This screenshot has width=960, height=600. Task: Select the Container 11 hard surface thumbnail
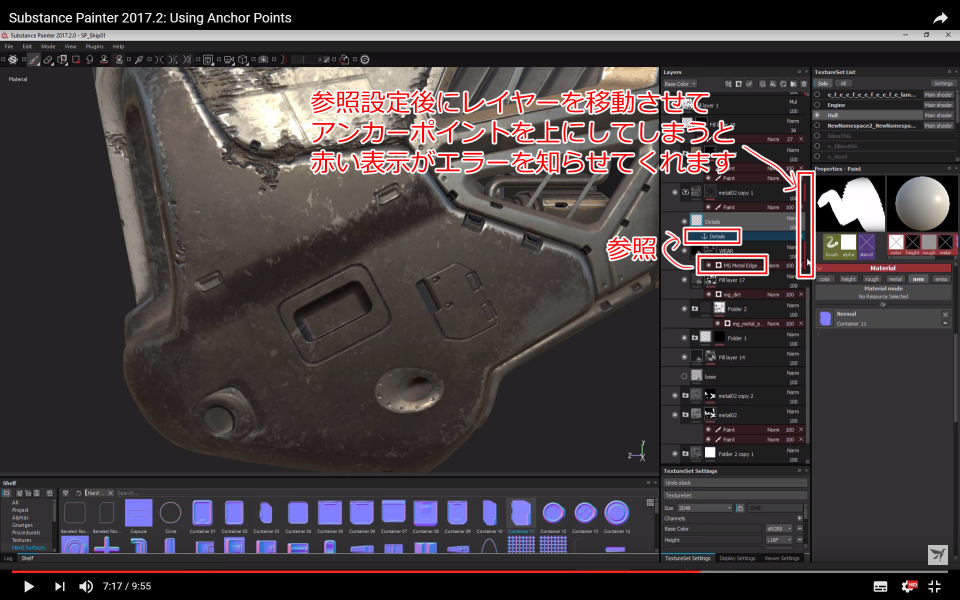(x=521, y=513)
